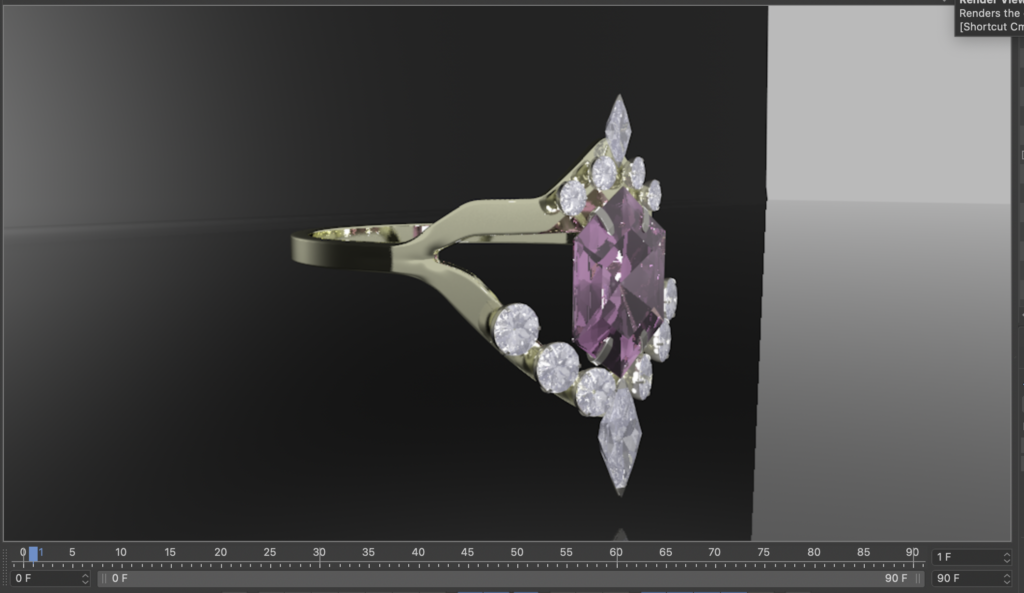
Task: Click stepper arrows on bottom-right "90 F" field
Action: click(x=1005, y=578)
